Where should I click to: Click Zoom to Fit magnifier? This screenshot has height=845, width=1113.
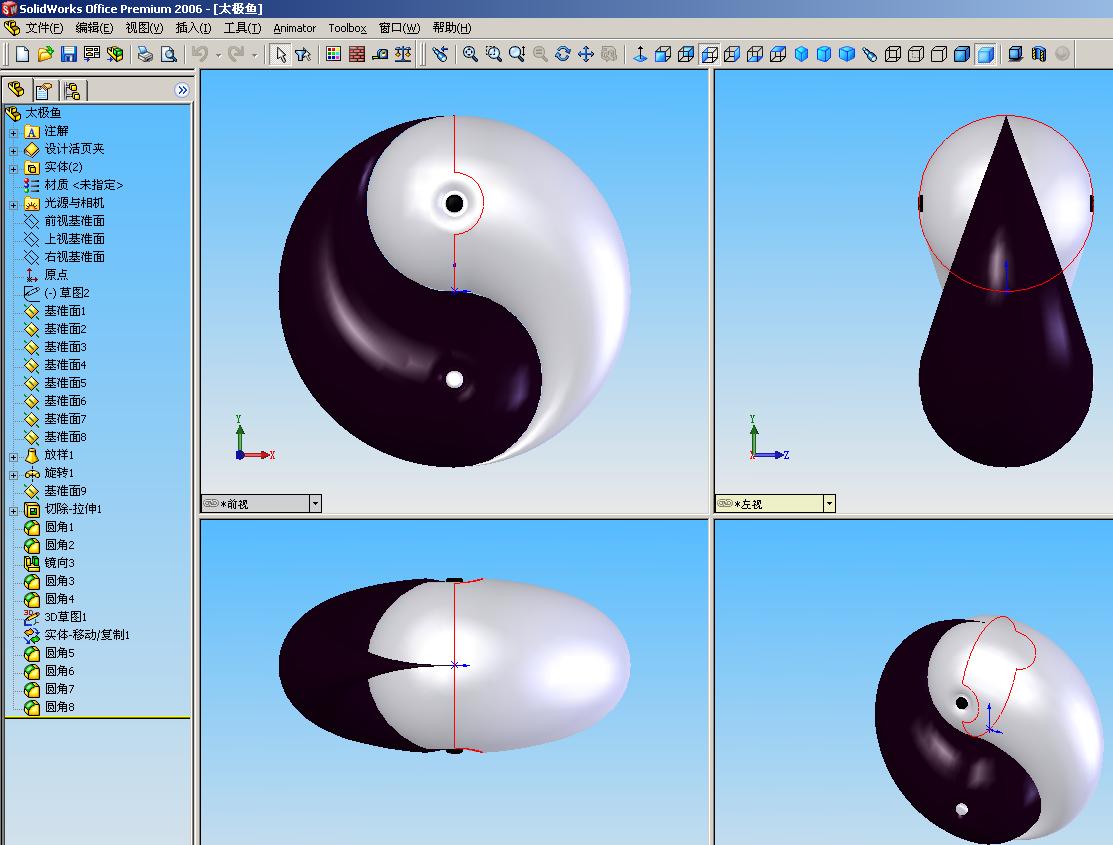pyautogui.click(x=470, y=54)
